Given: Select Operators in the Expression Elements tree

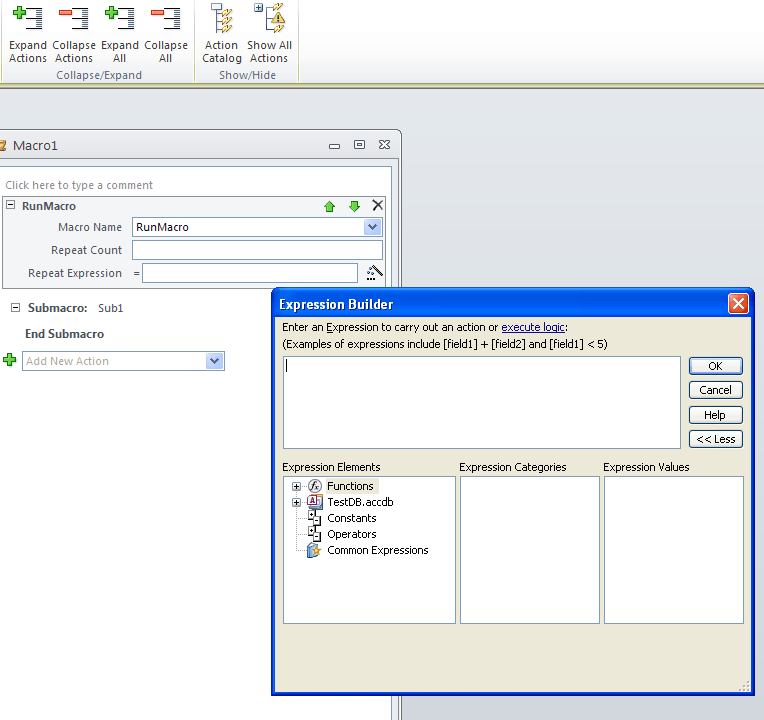Looking at the screenshot, I should point(351,534).
